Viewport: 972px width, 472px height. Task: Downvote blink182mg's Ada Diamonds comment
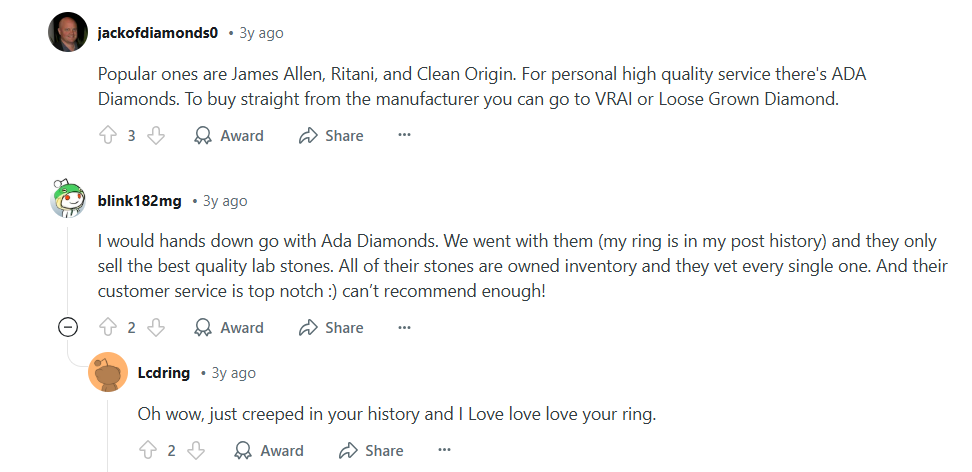(x=155, y=328)
